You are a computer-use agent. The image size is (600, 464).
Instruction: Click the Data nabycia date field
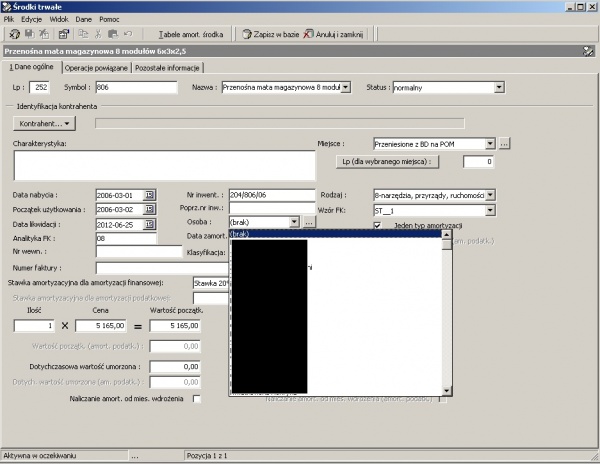[119, 195]
